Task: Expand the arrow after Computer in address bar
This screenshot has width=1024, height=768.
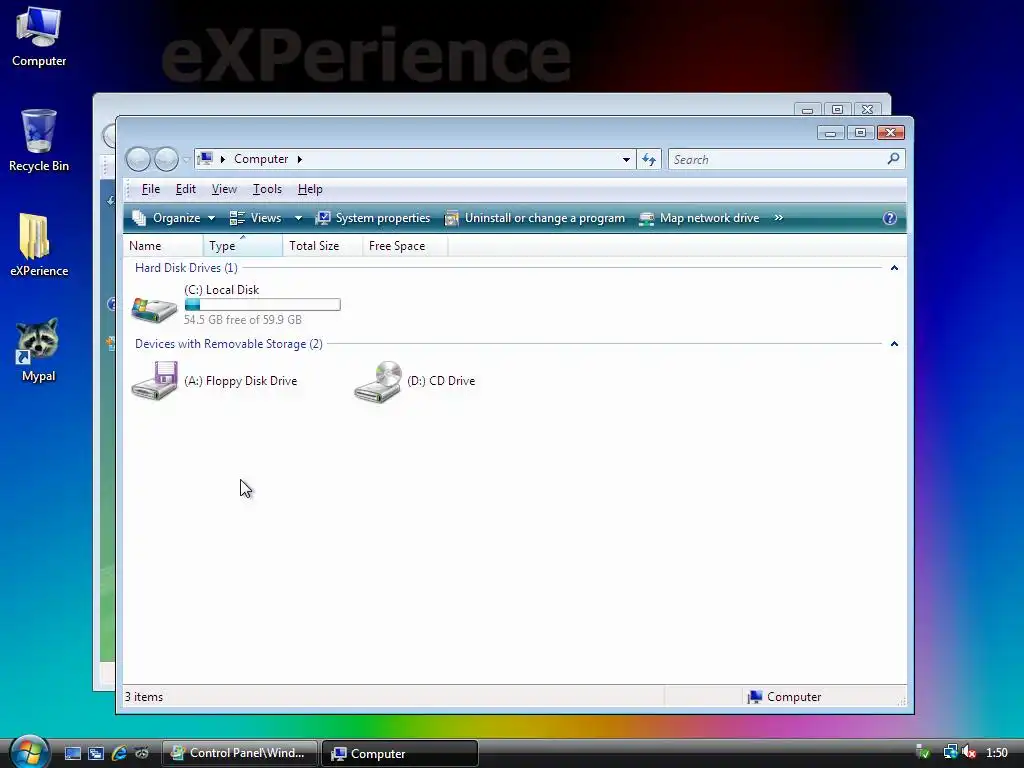Action: click(x=300, y=159)
